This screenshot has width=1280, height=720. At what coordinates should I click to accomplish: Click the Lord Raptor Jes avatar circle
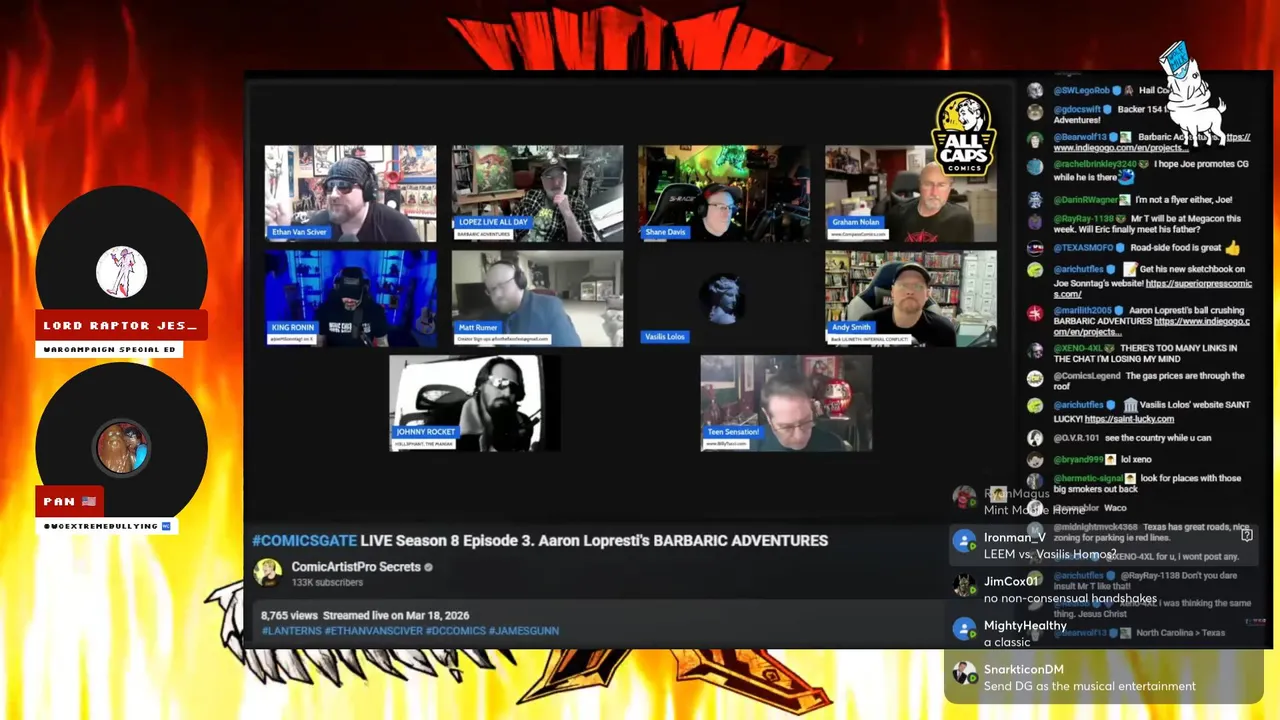point(122,271)
